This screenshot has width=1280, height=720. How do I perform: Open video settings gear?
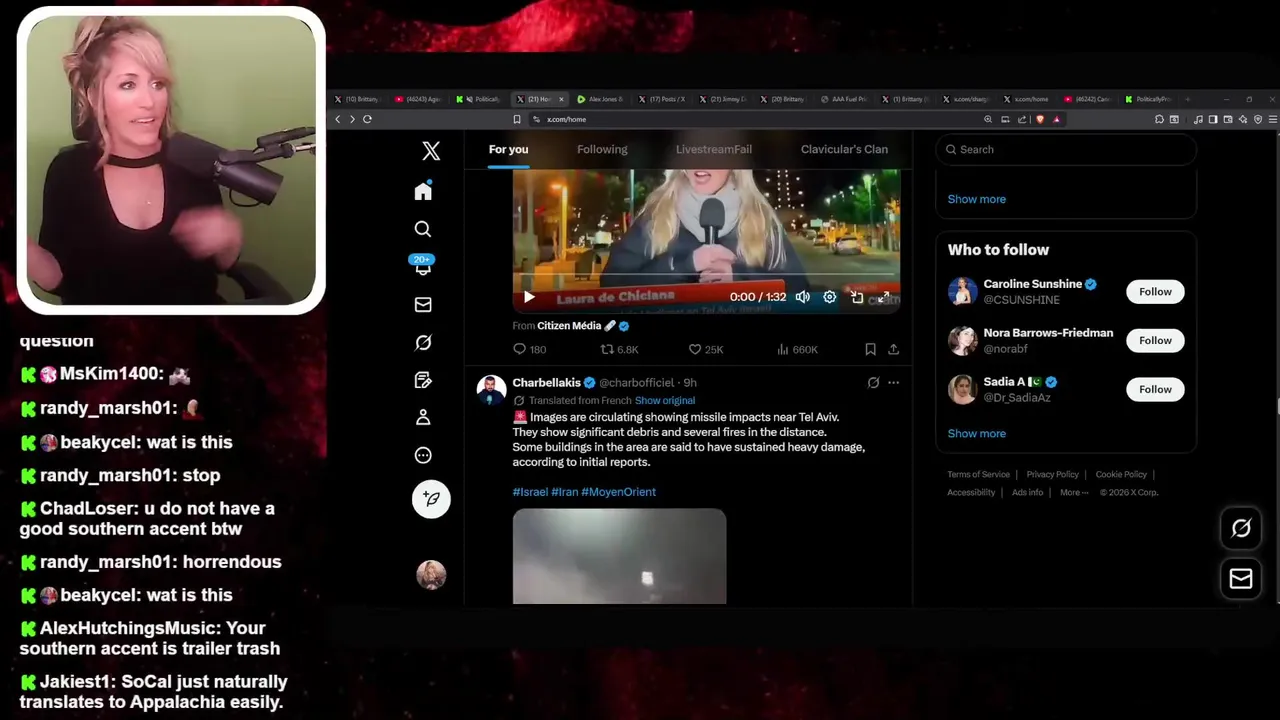coord(829,297)
